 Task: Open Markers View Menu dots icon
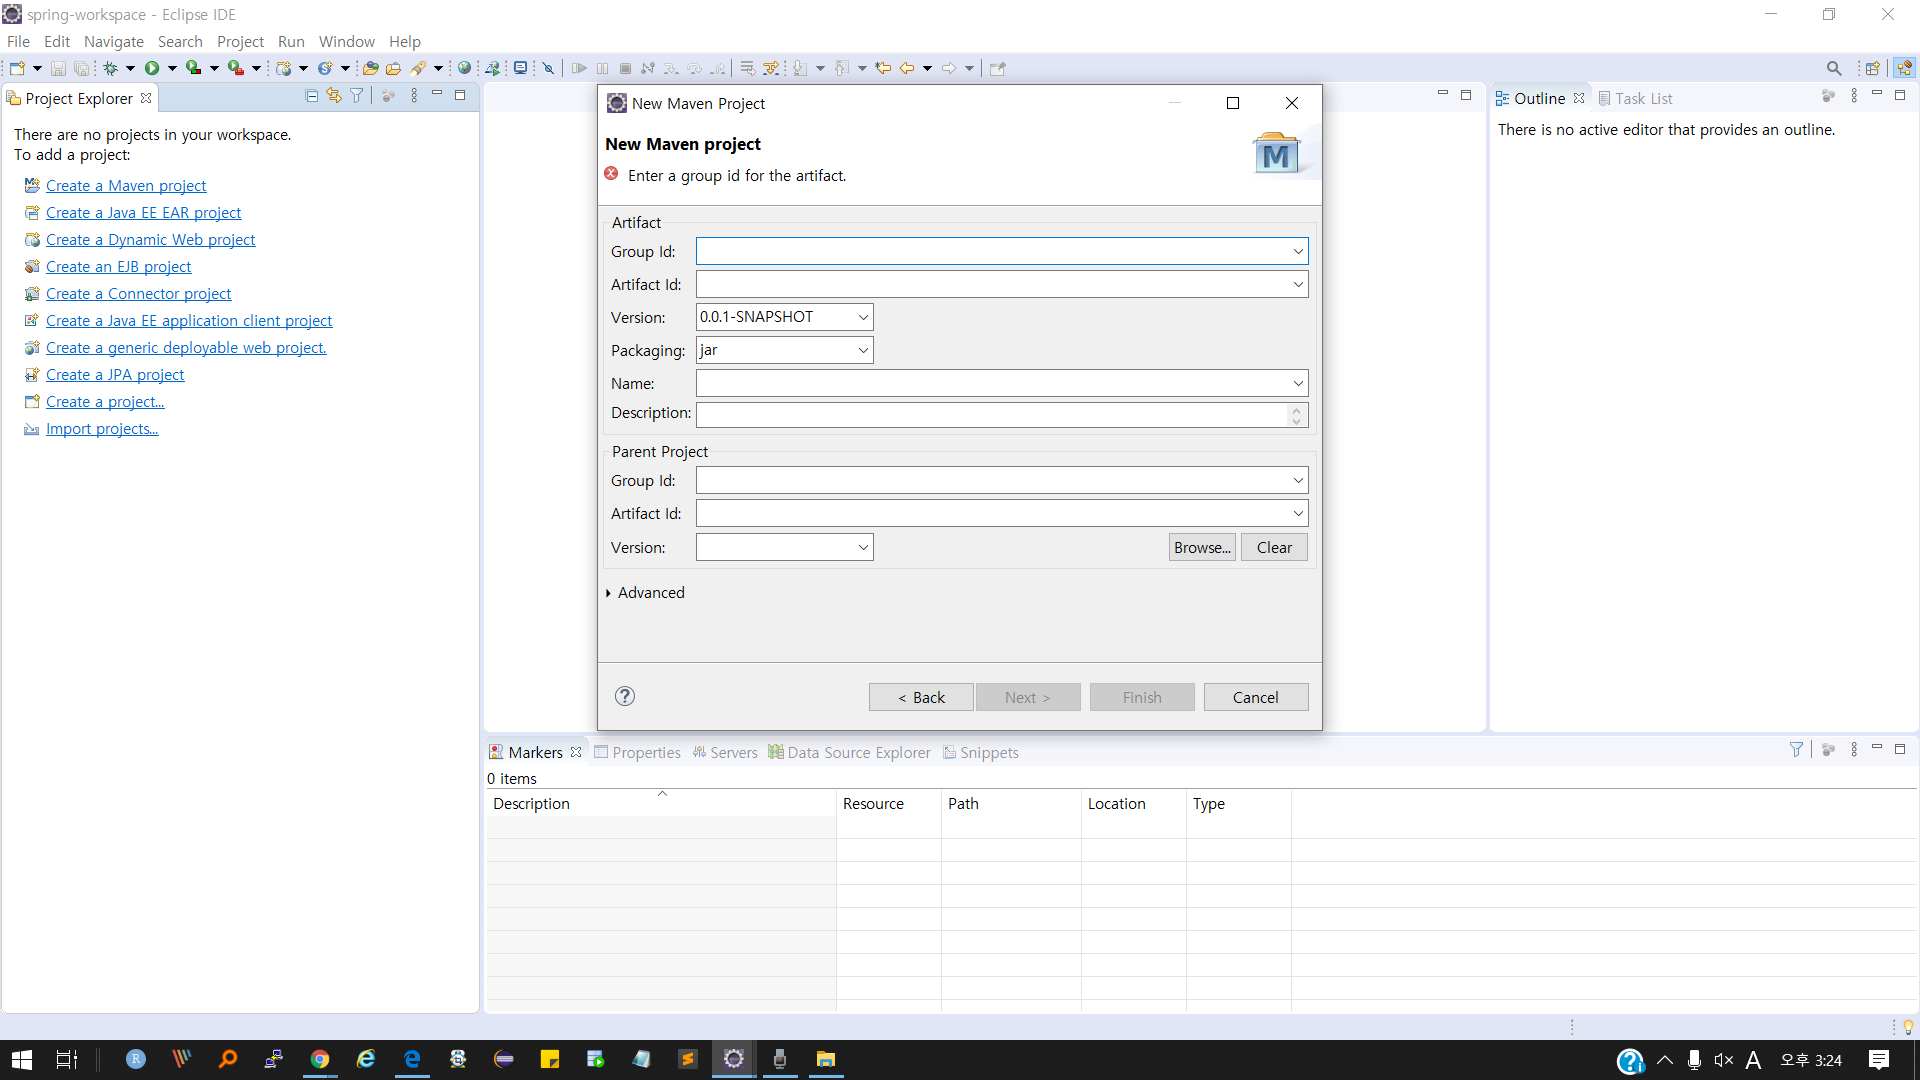1854,749
